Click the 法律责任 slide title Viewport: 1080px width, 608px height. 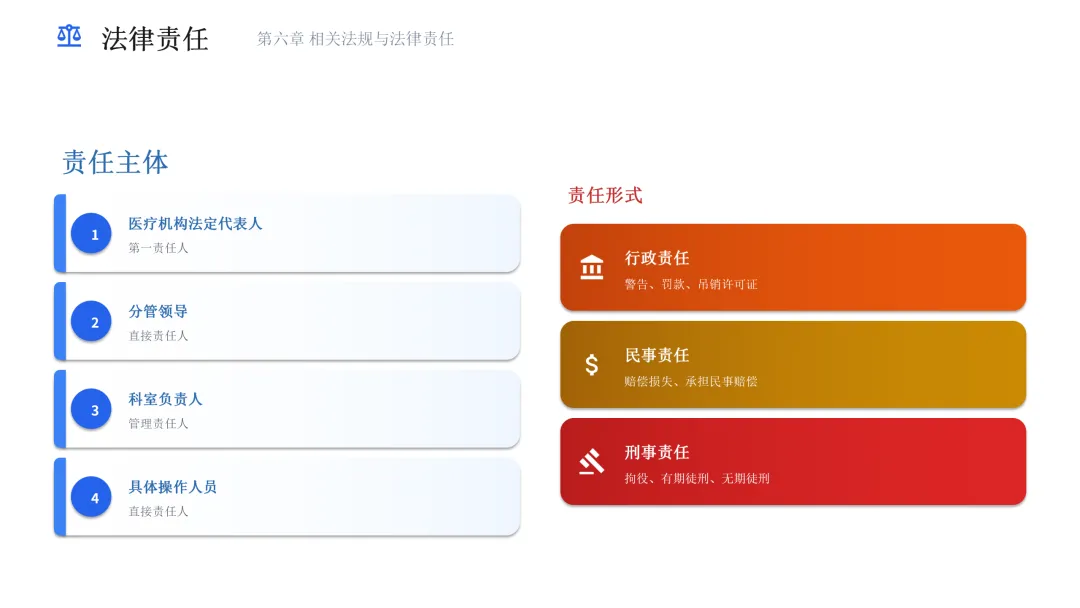155,39
